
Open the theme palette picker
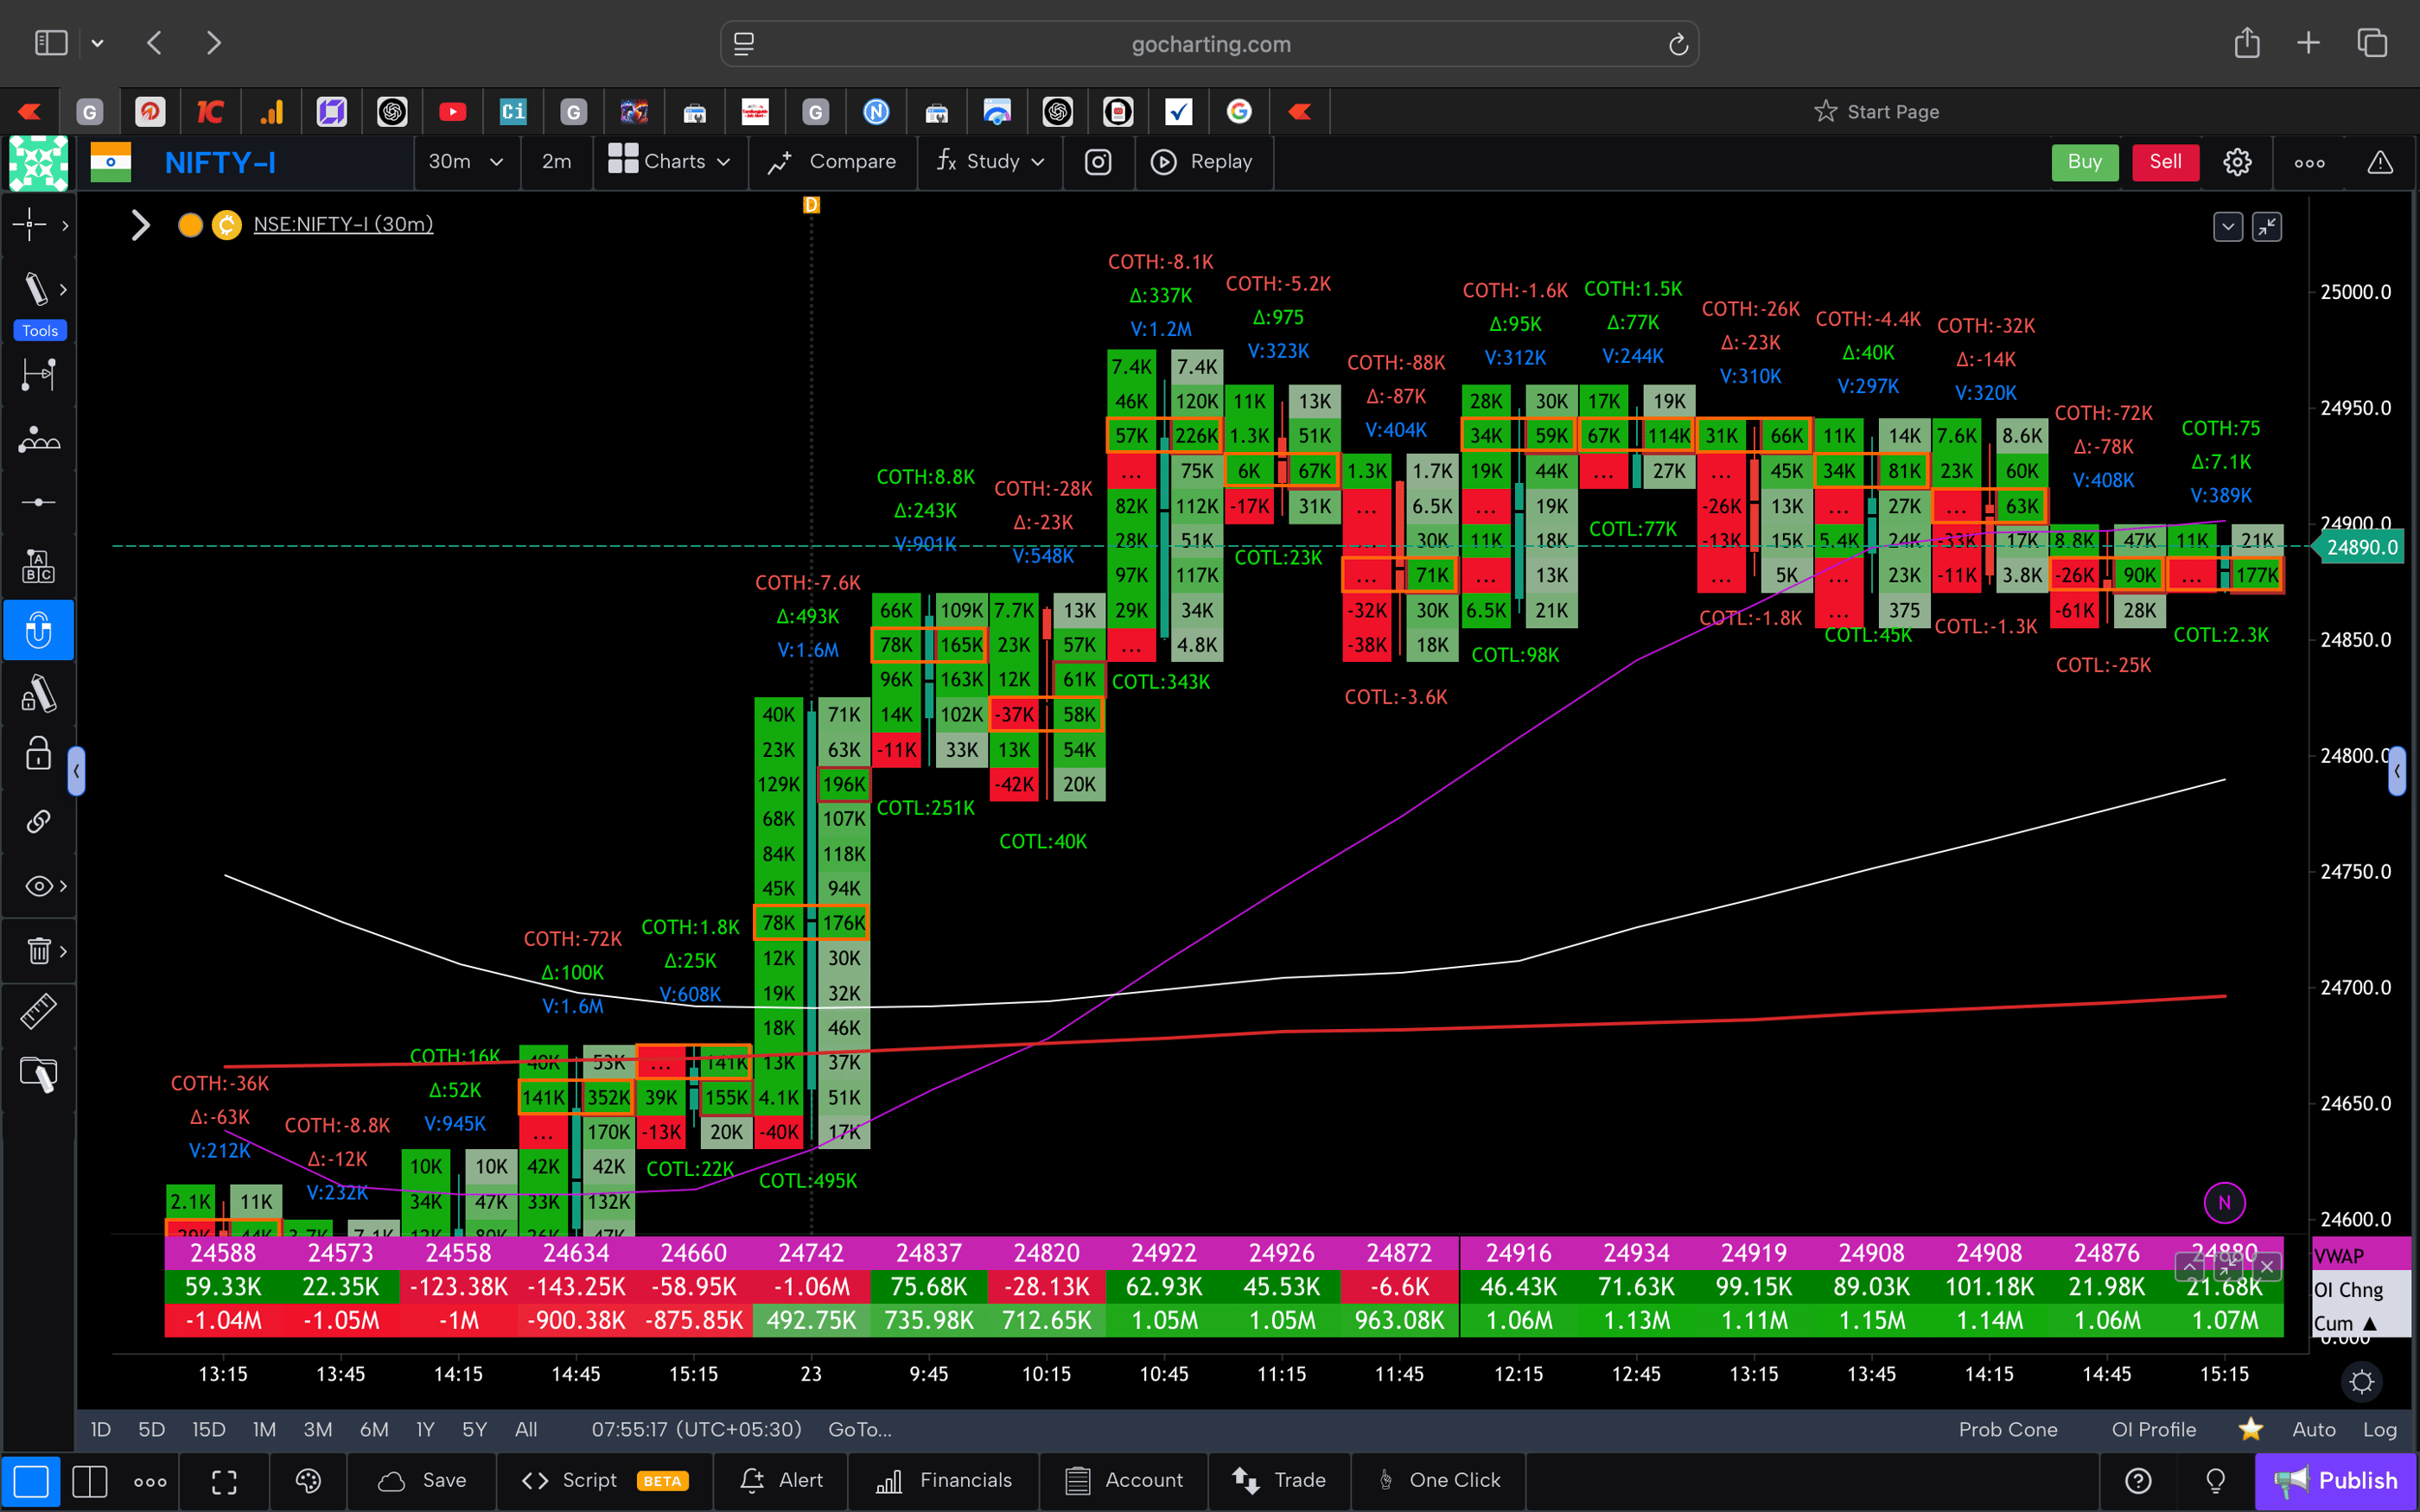tap(308, 1481)
